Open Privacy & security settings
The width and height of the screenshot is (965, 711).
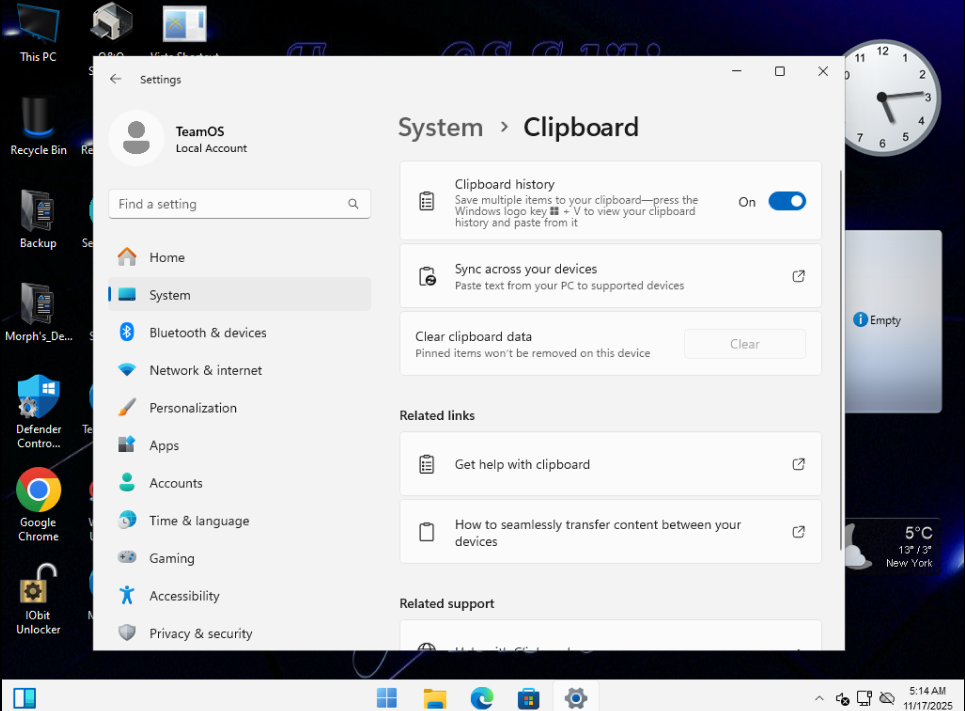[200, 633]
